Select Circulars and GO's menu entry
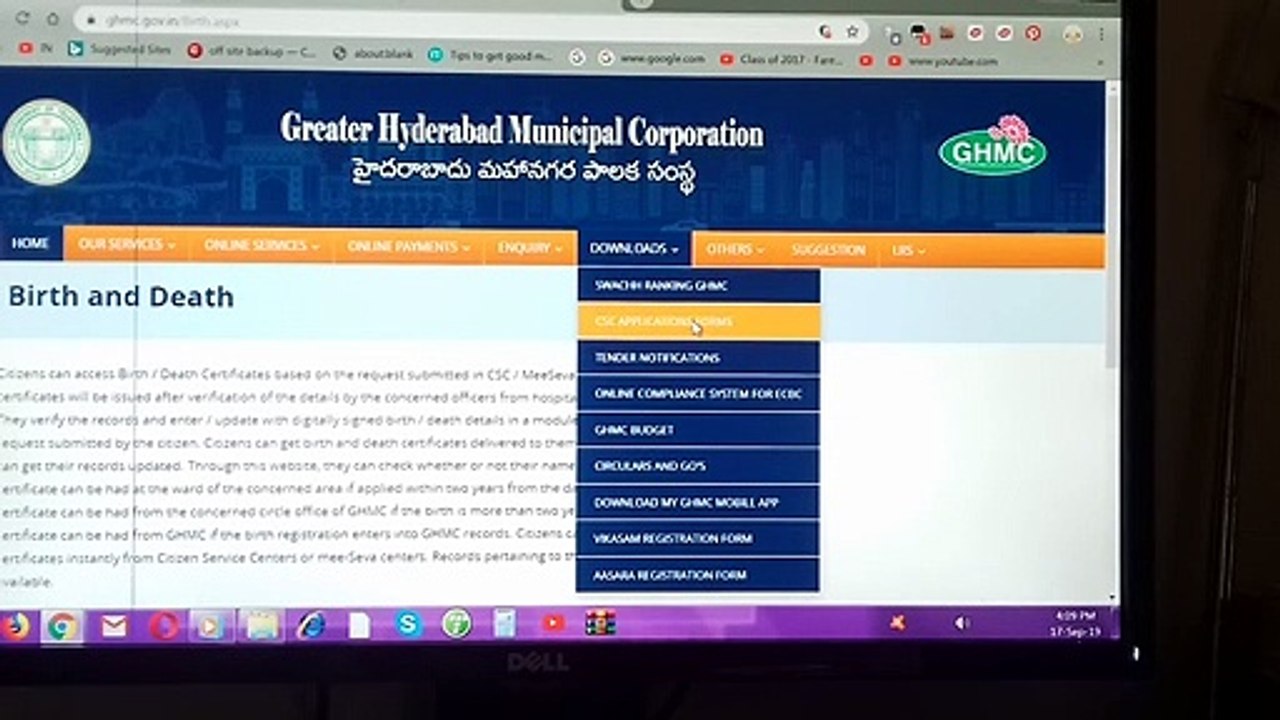This screenshot has height=720, width=1280. coord(698,466)
